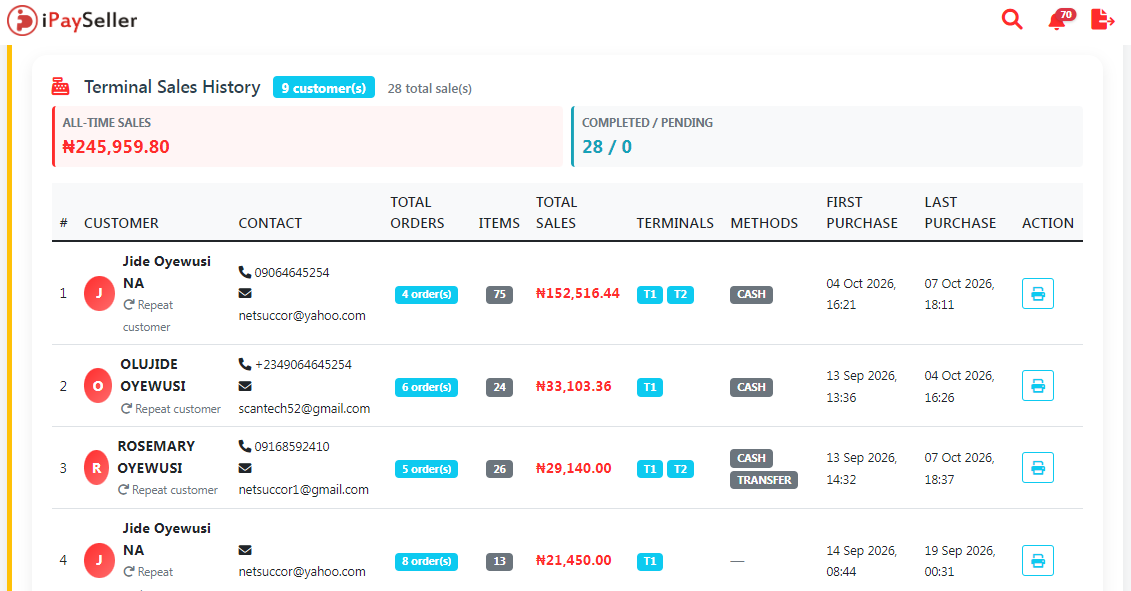Open the search magnifier icon
Image resolution: width=1131 pixels, height=591 pixels.
pyautogui.click(x=1012, y=19)
